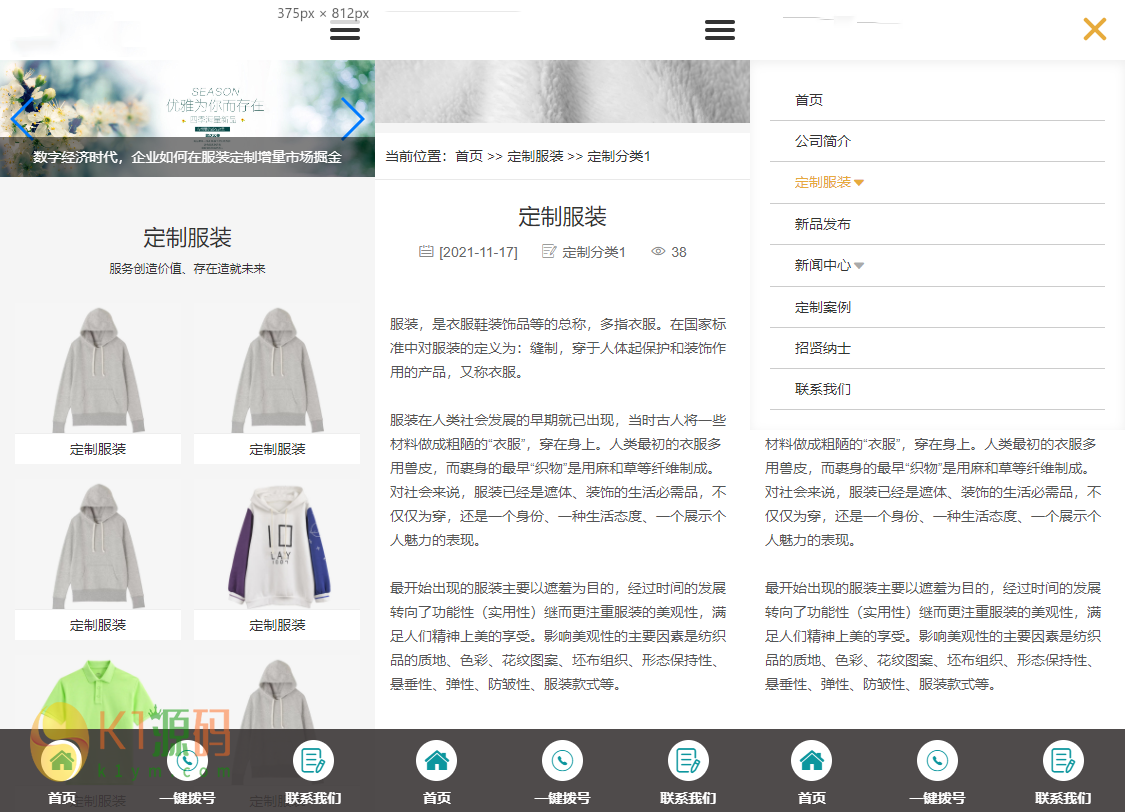Viewport: 1125px width, 812px height.
Task: Go to previous banner slide arrow
Action: coord(21,118)
